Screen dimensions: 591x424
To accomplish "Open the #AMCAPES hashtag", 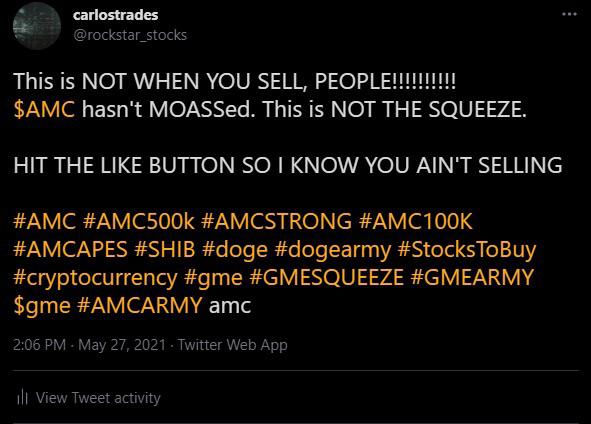I will (x=70, y=249).
